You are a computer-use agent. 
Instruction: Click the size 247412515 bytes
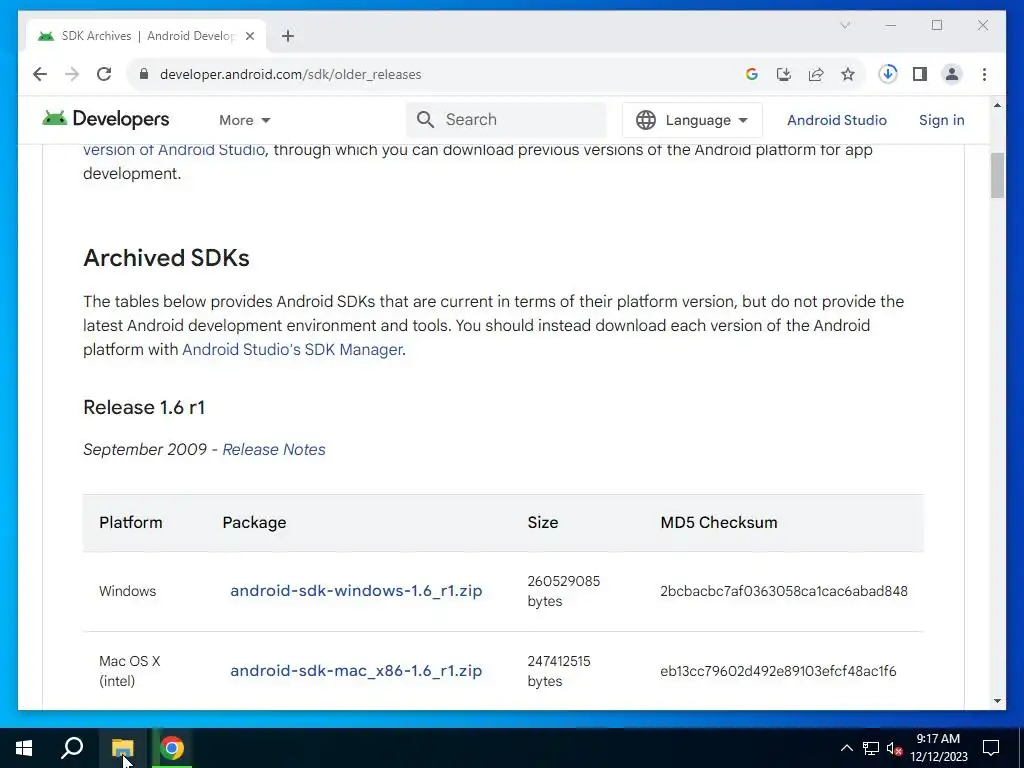[559, 671]
